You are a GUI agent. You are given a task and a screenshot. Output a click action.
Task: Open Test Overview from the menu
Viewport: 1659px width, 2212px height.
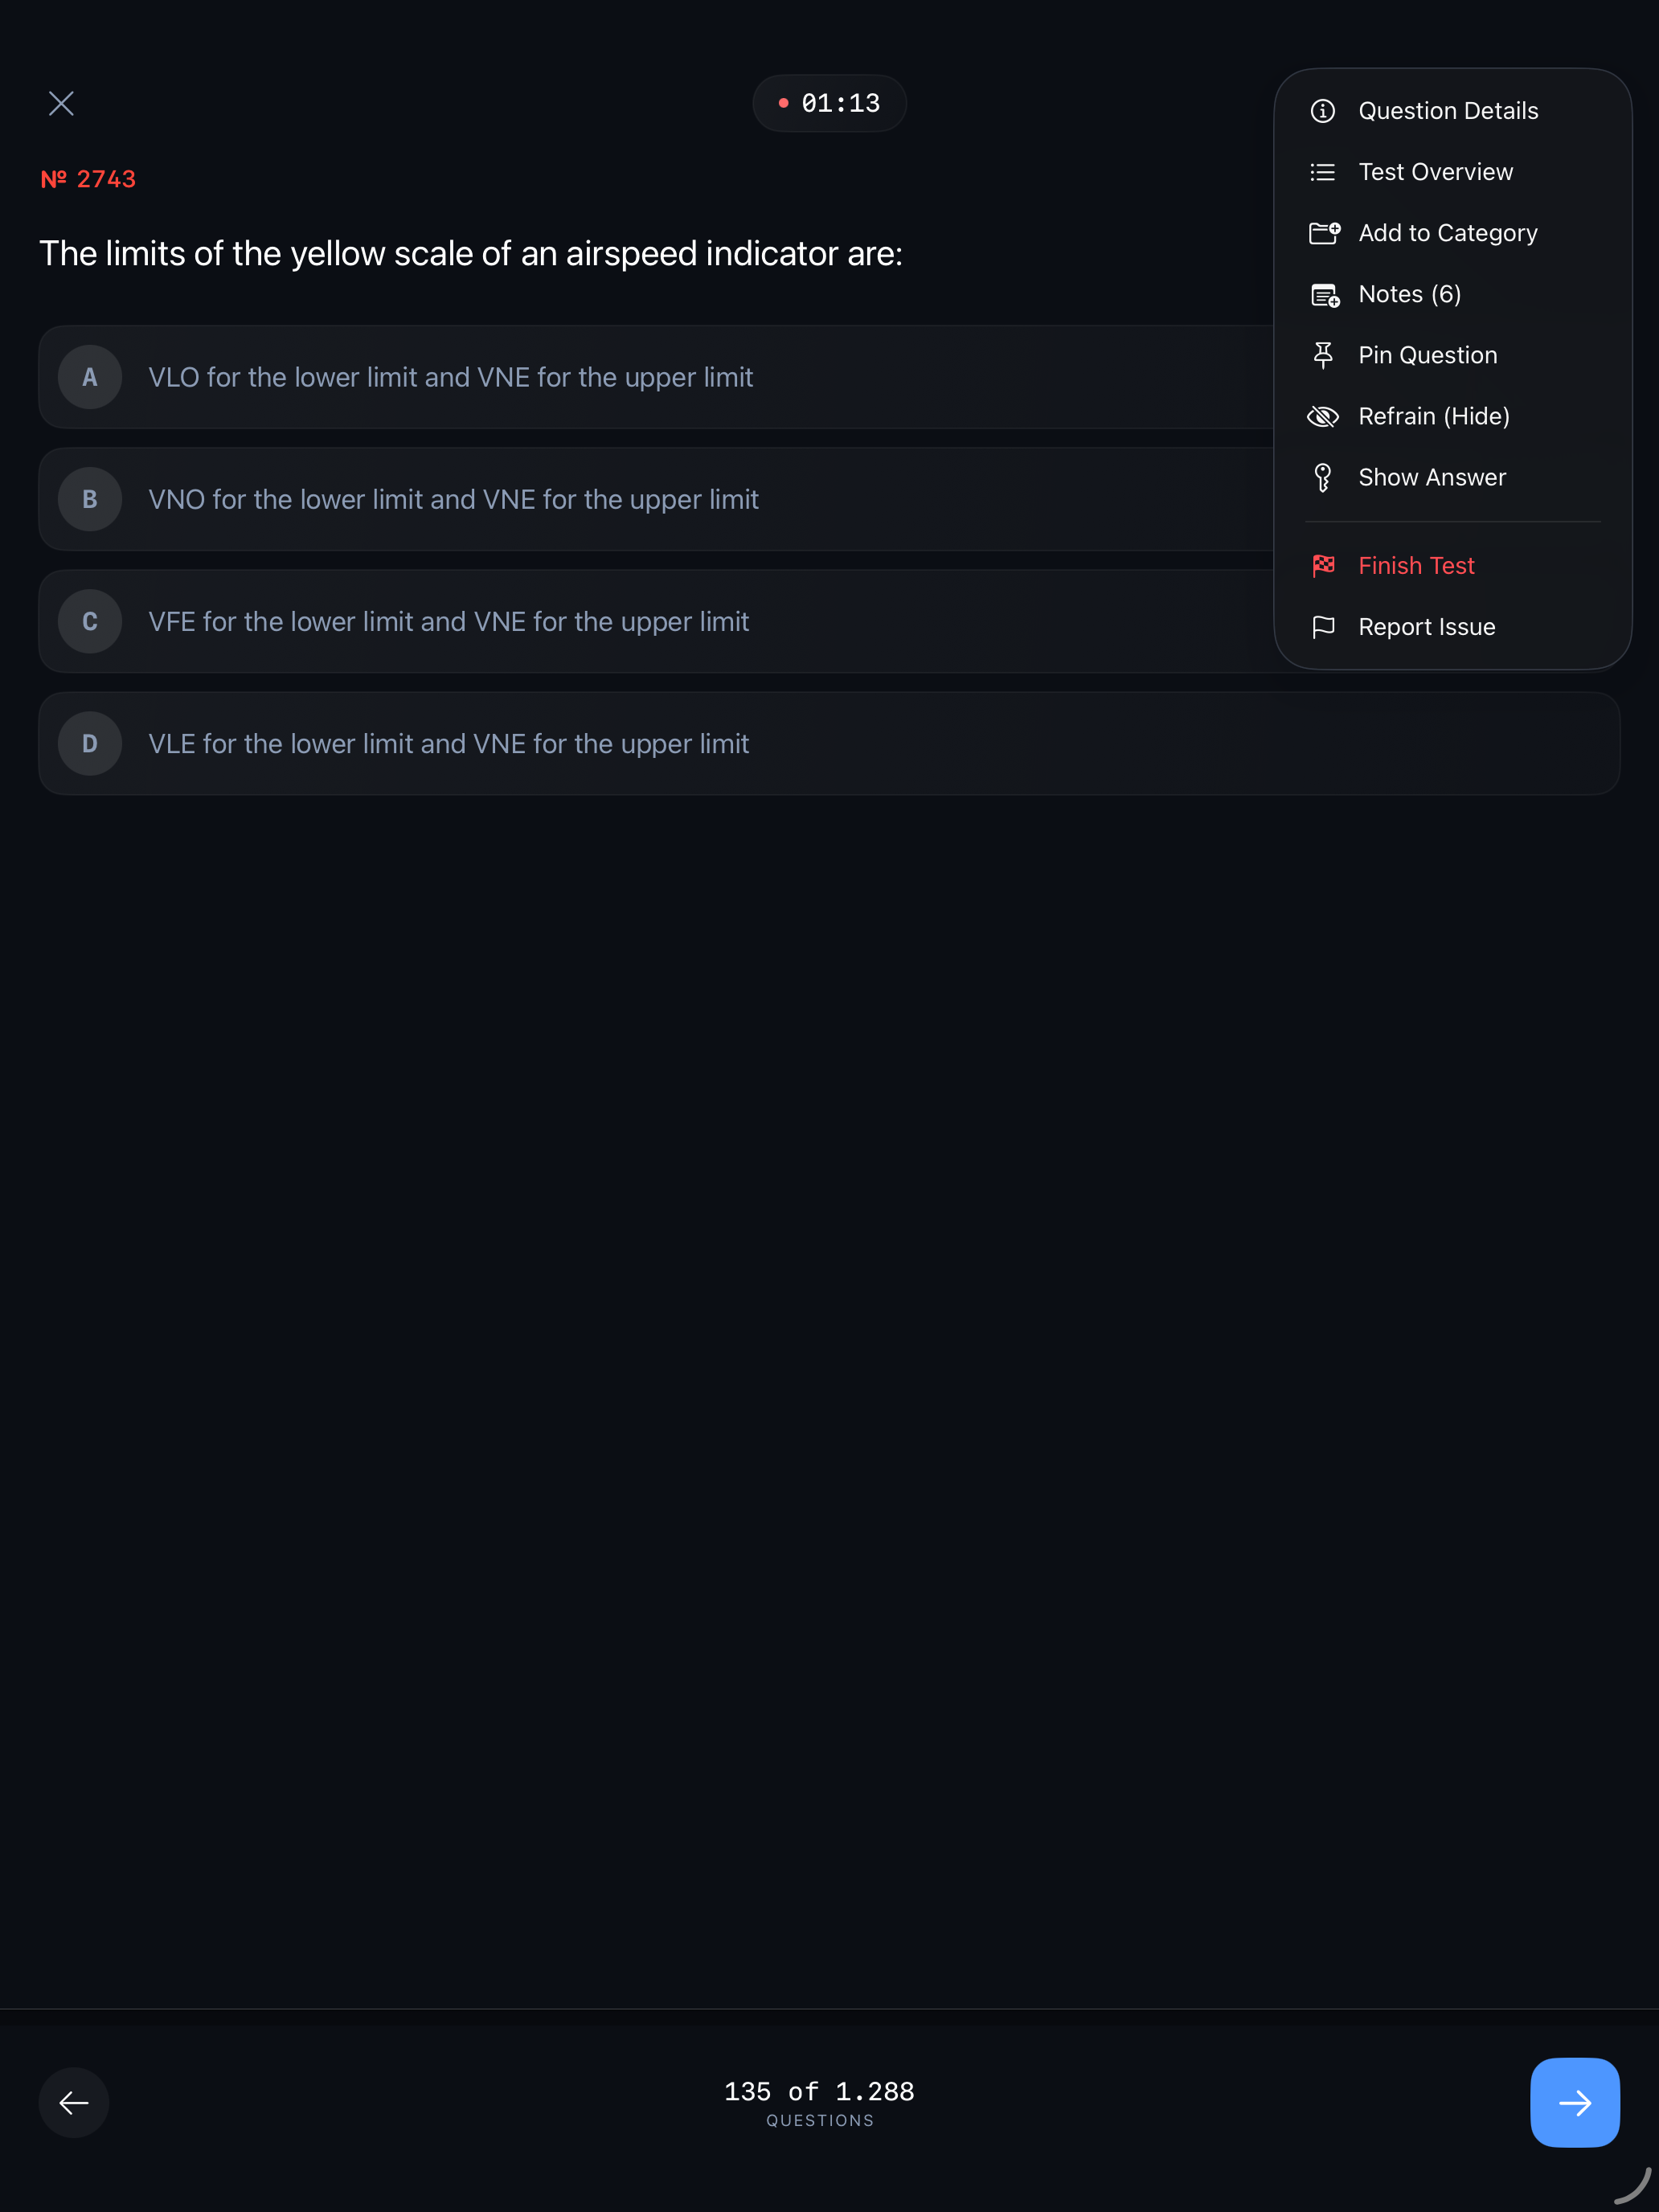[x=1436, y=171]
